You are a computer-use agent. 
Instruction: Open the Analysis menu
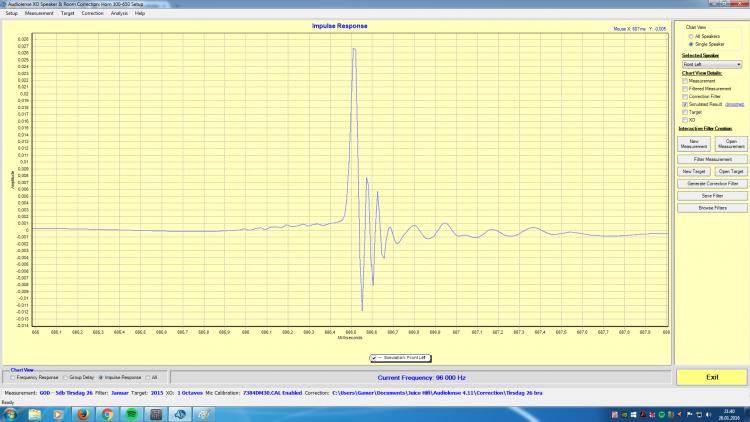tap(119, 13)
